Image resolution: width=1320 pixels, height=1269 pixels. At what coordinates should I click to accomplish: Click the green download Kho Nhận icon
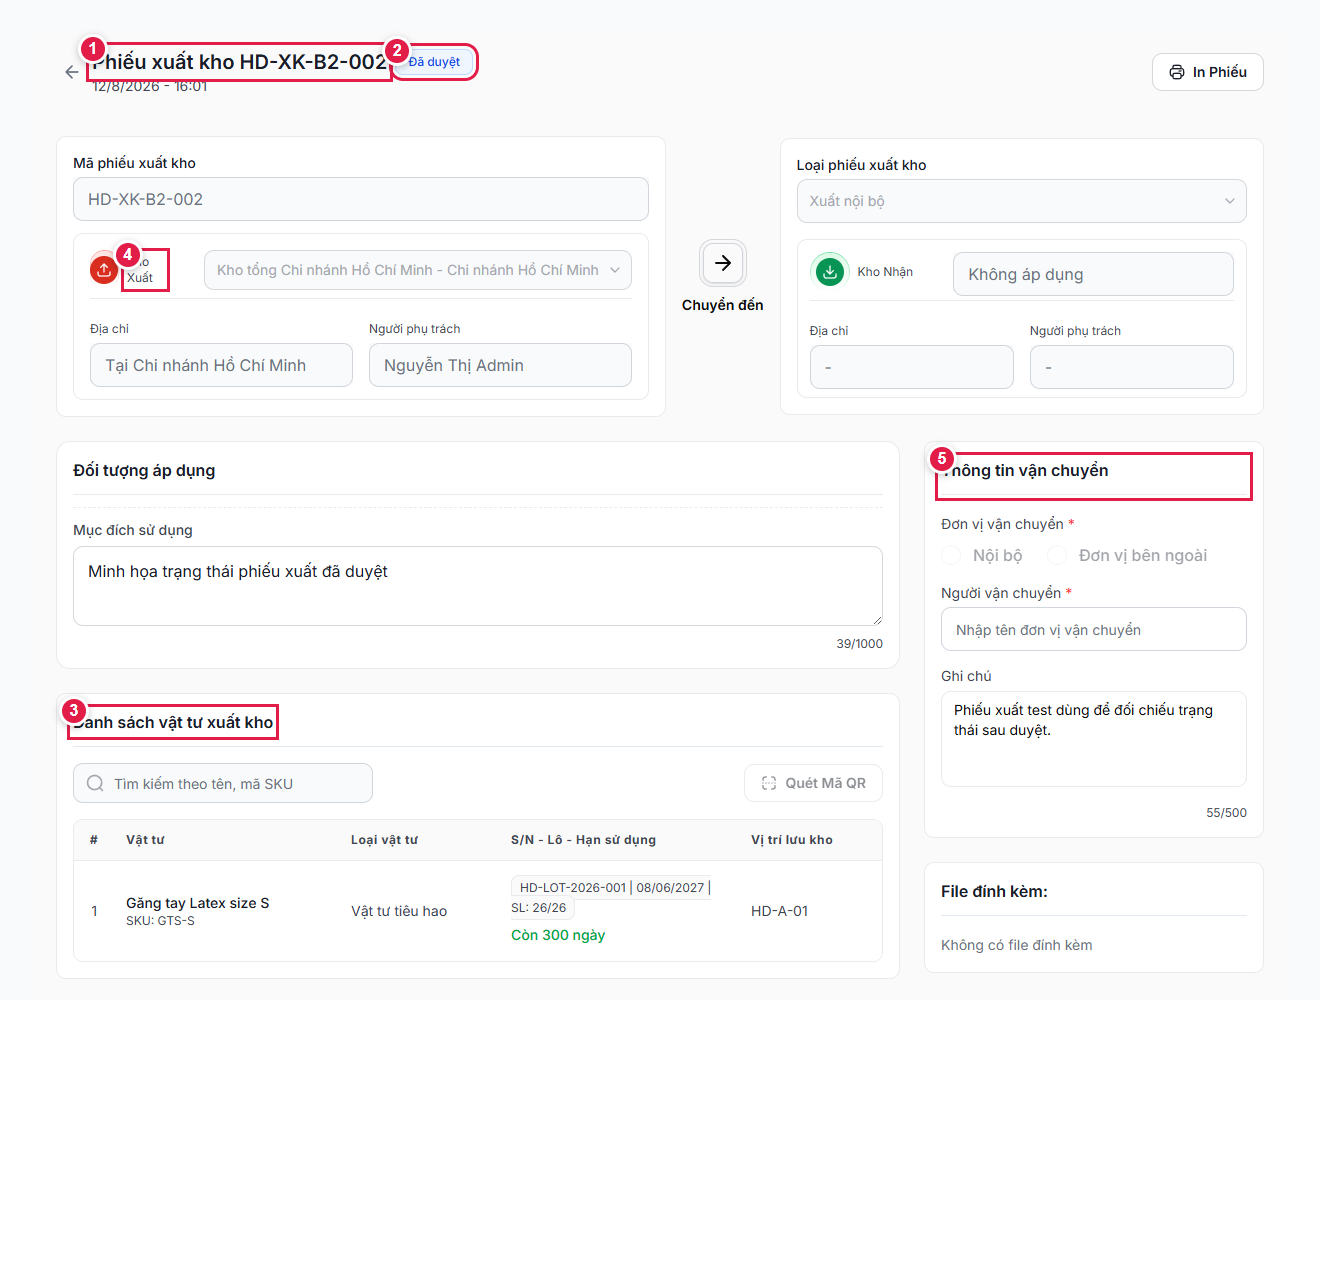click(x=830, y=271)
